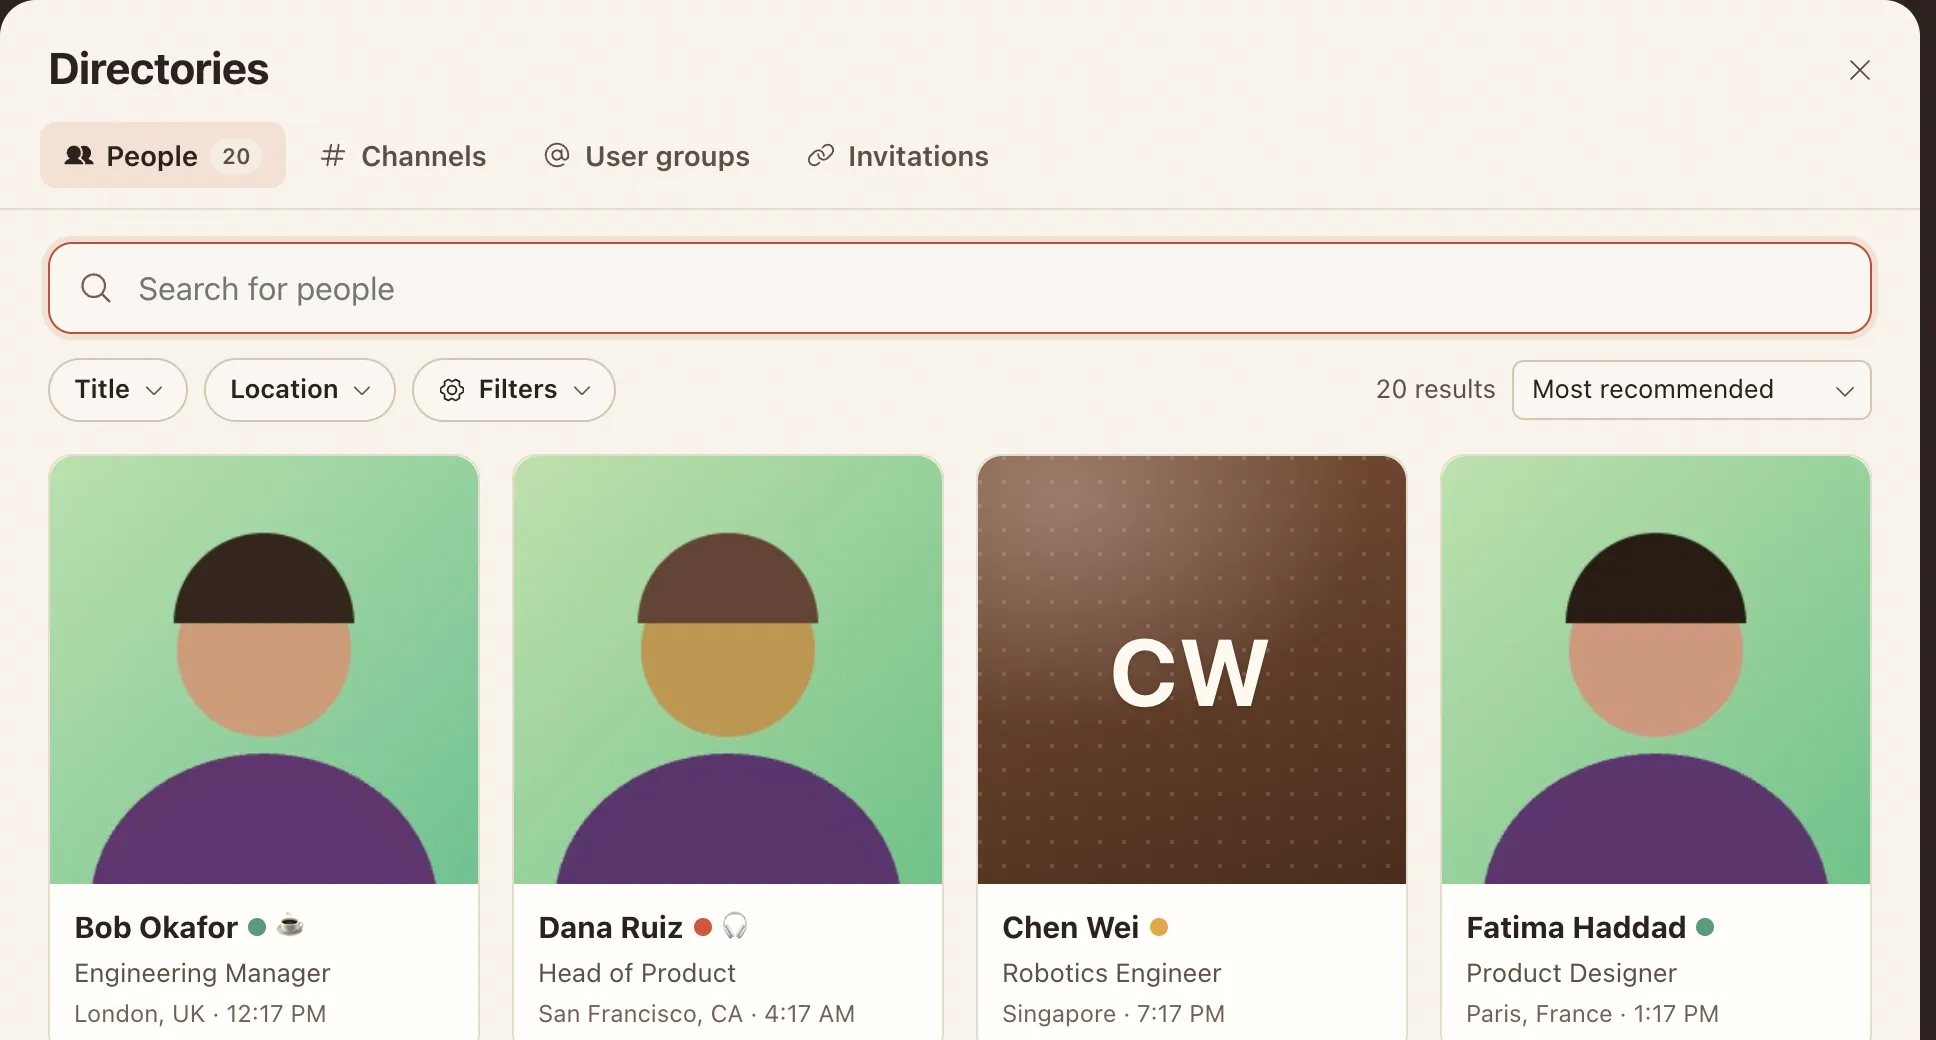Click the name Bob Okafor
Image resolution: width=1936 pixels, height=1040 pixels.
(x=156, y=927)
